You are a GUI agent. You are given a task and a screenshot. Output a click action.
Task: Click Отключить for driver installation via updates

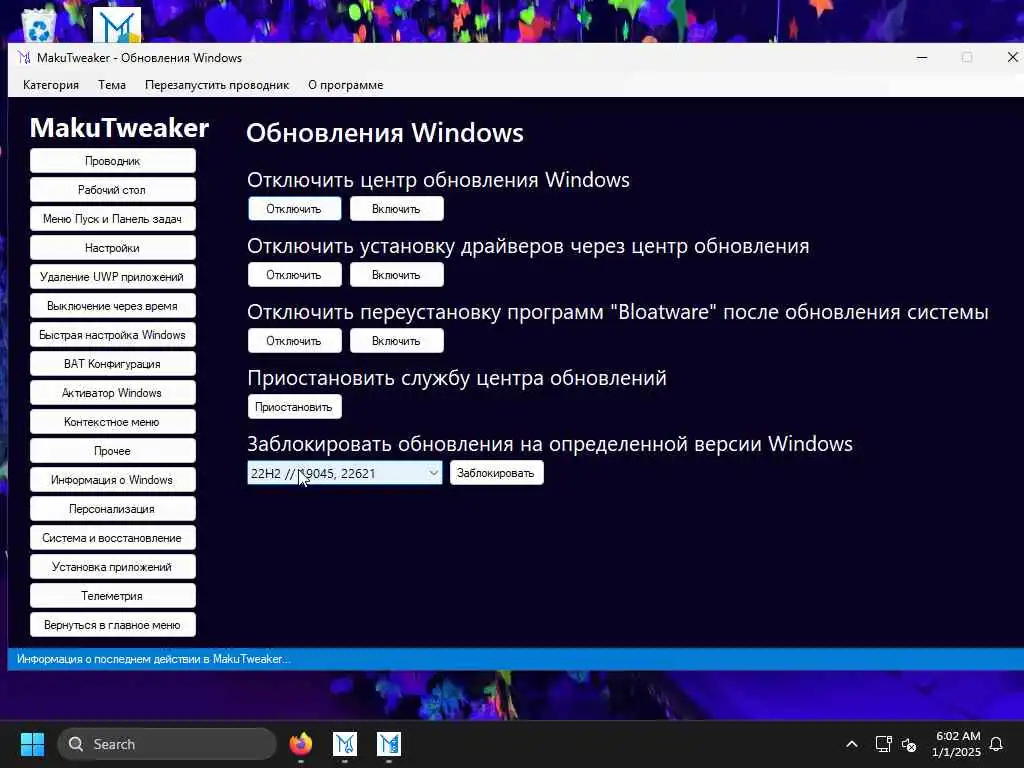[295, 275]
